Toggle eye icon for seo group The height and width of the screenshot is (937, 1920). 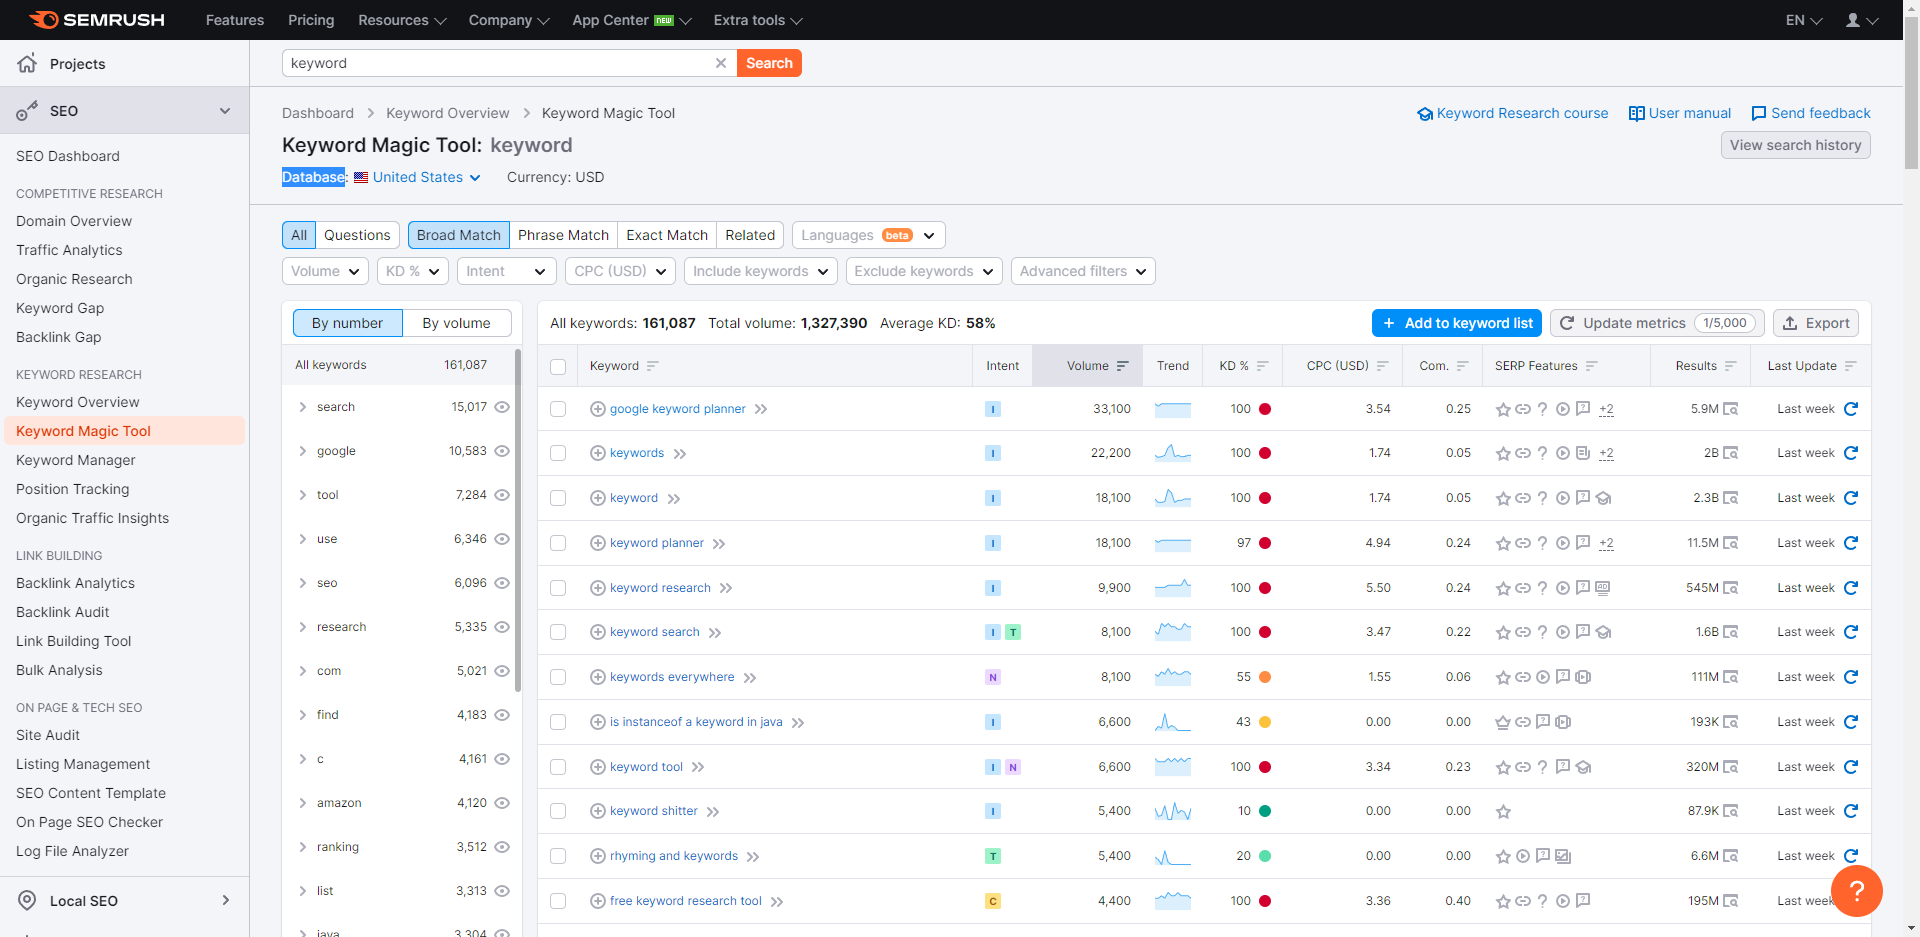coord(502,583)
